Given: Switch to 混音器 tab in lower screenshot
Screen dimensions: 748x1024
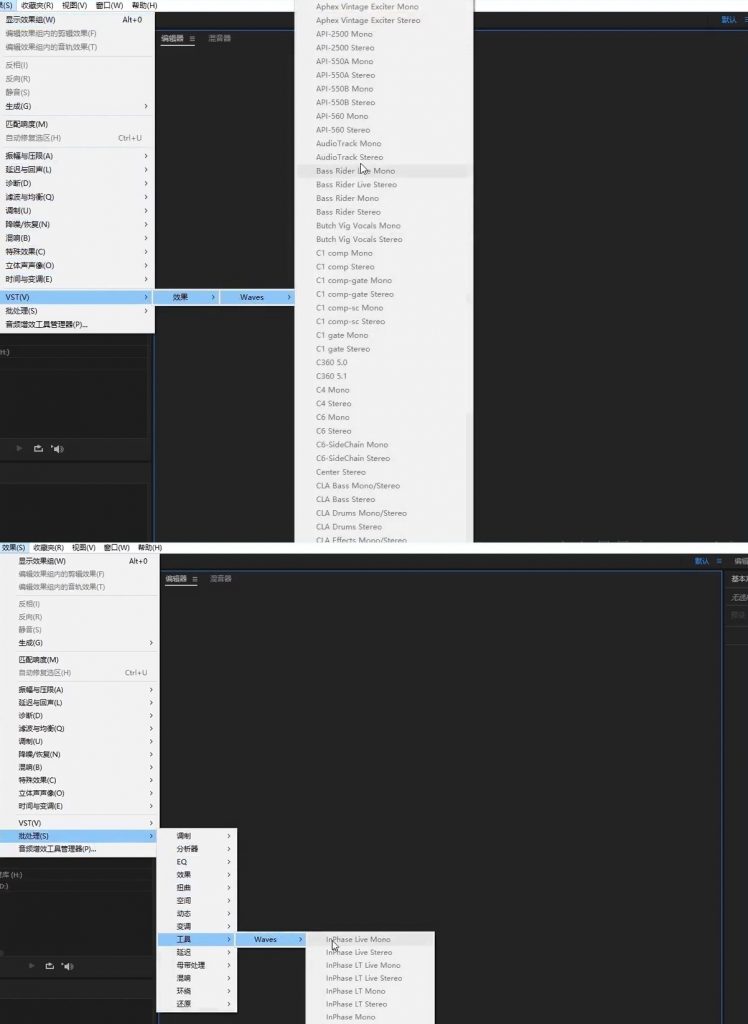Looking at the screenshot, I should pos(221,579).
